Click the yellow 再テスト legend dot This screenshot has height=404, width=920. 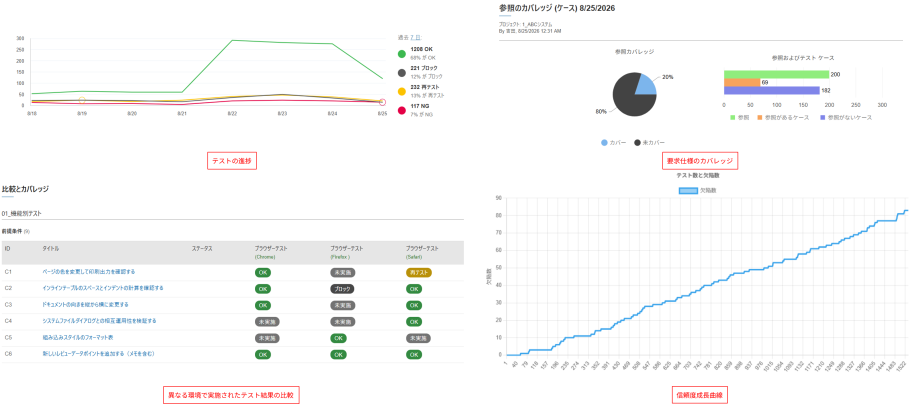pos(402,91)
